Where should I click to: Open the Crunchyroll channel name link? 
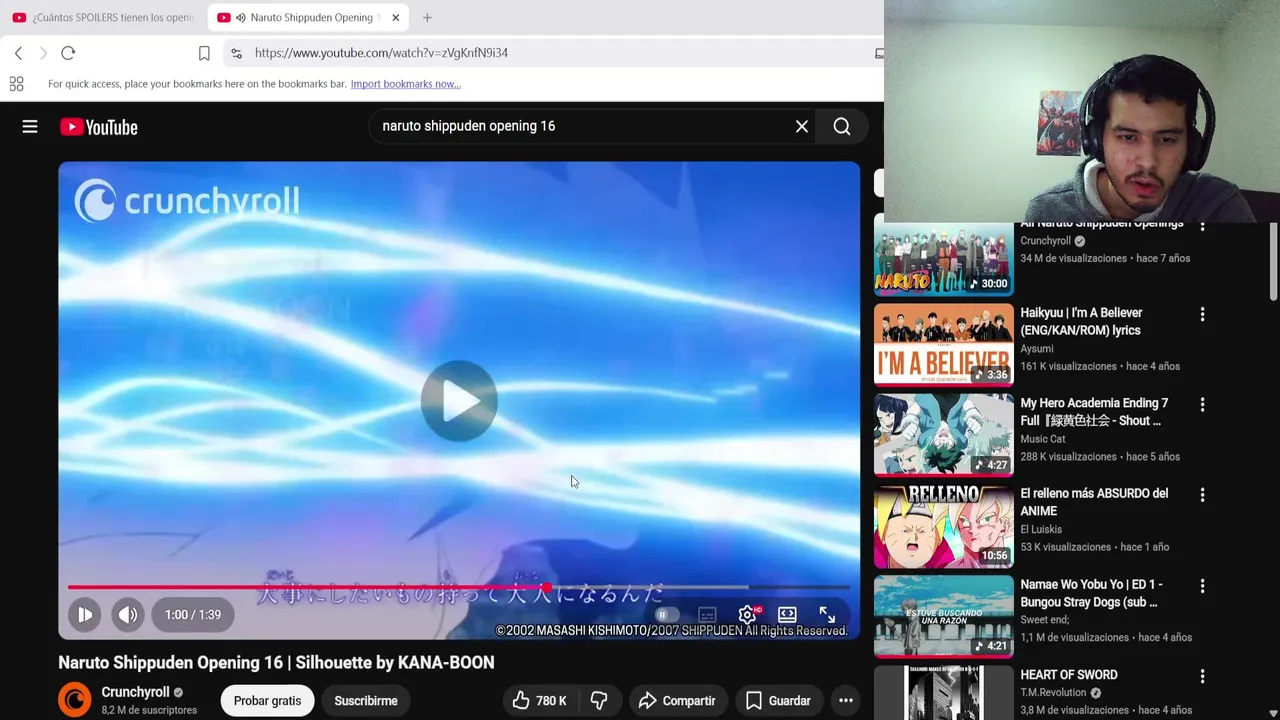tap(135, 692)
